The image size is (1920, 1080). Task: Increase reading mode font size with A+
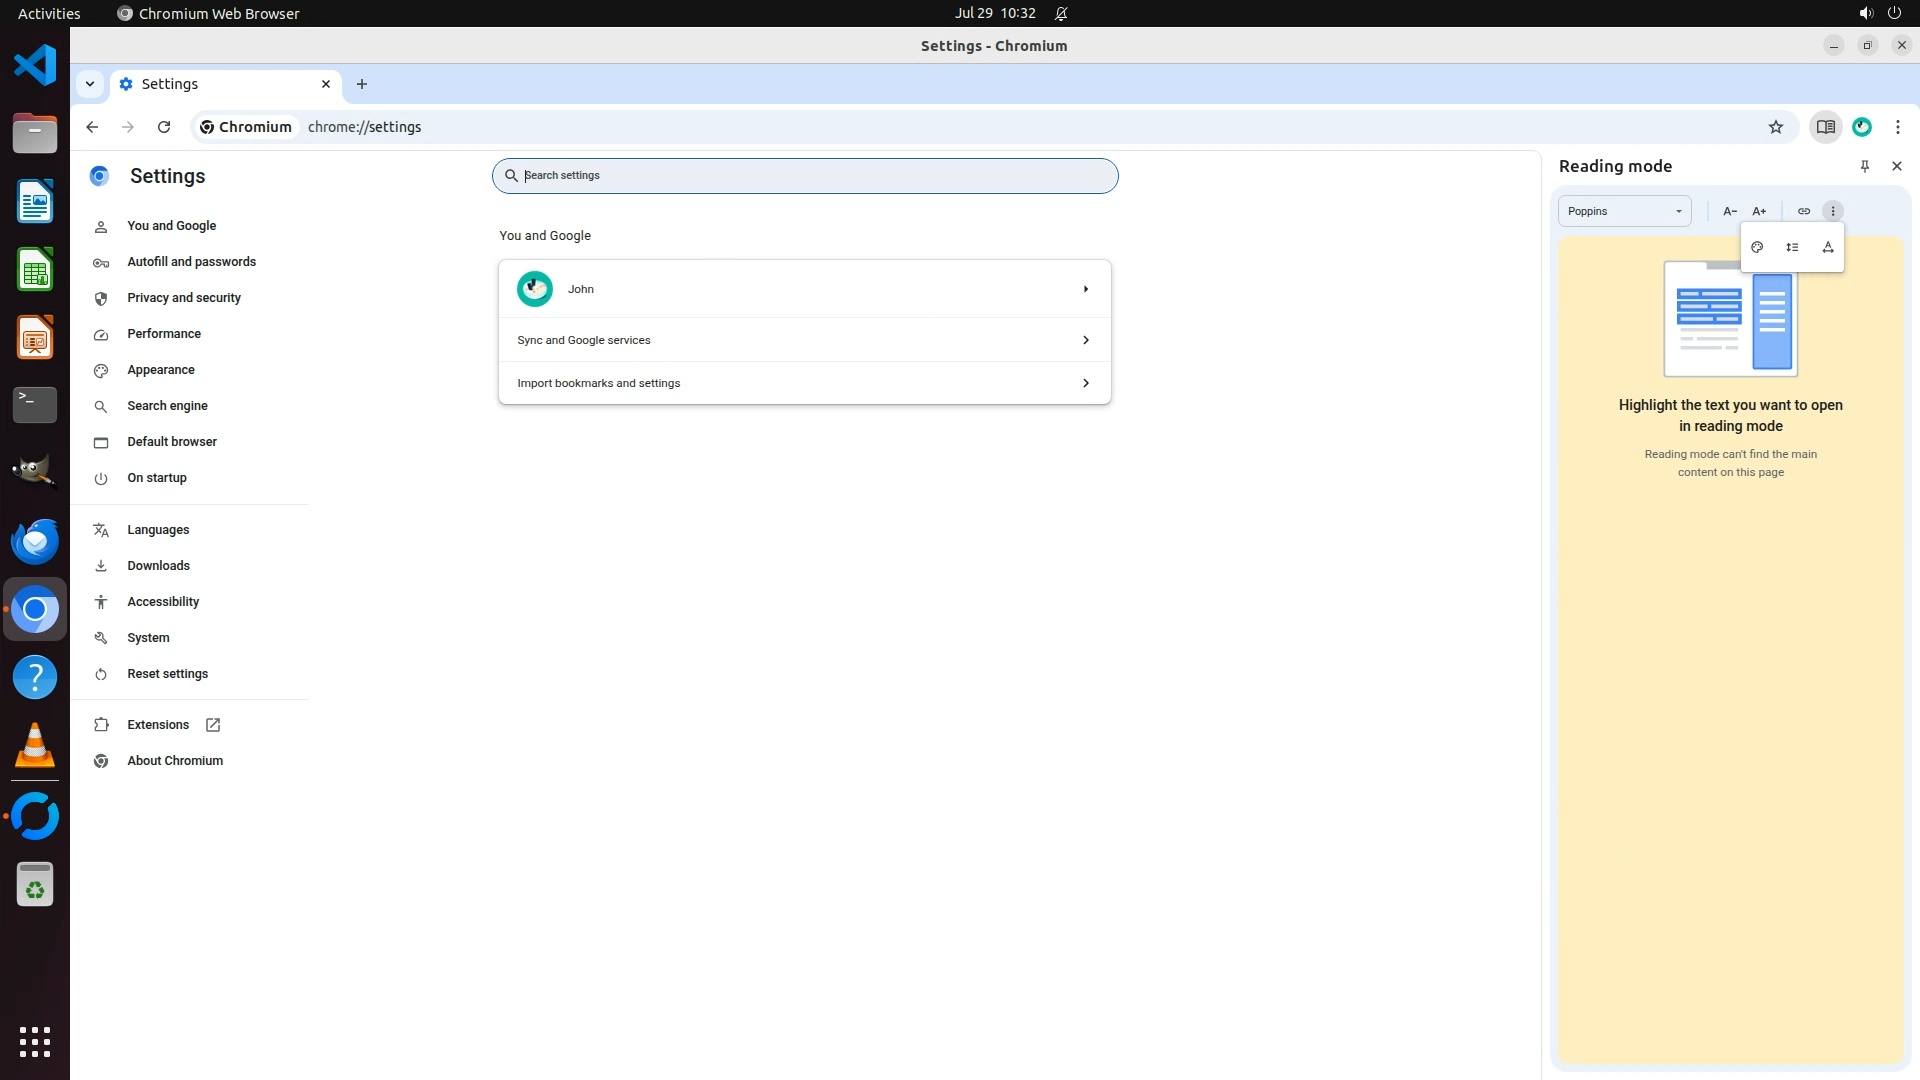(1759, 211)
